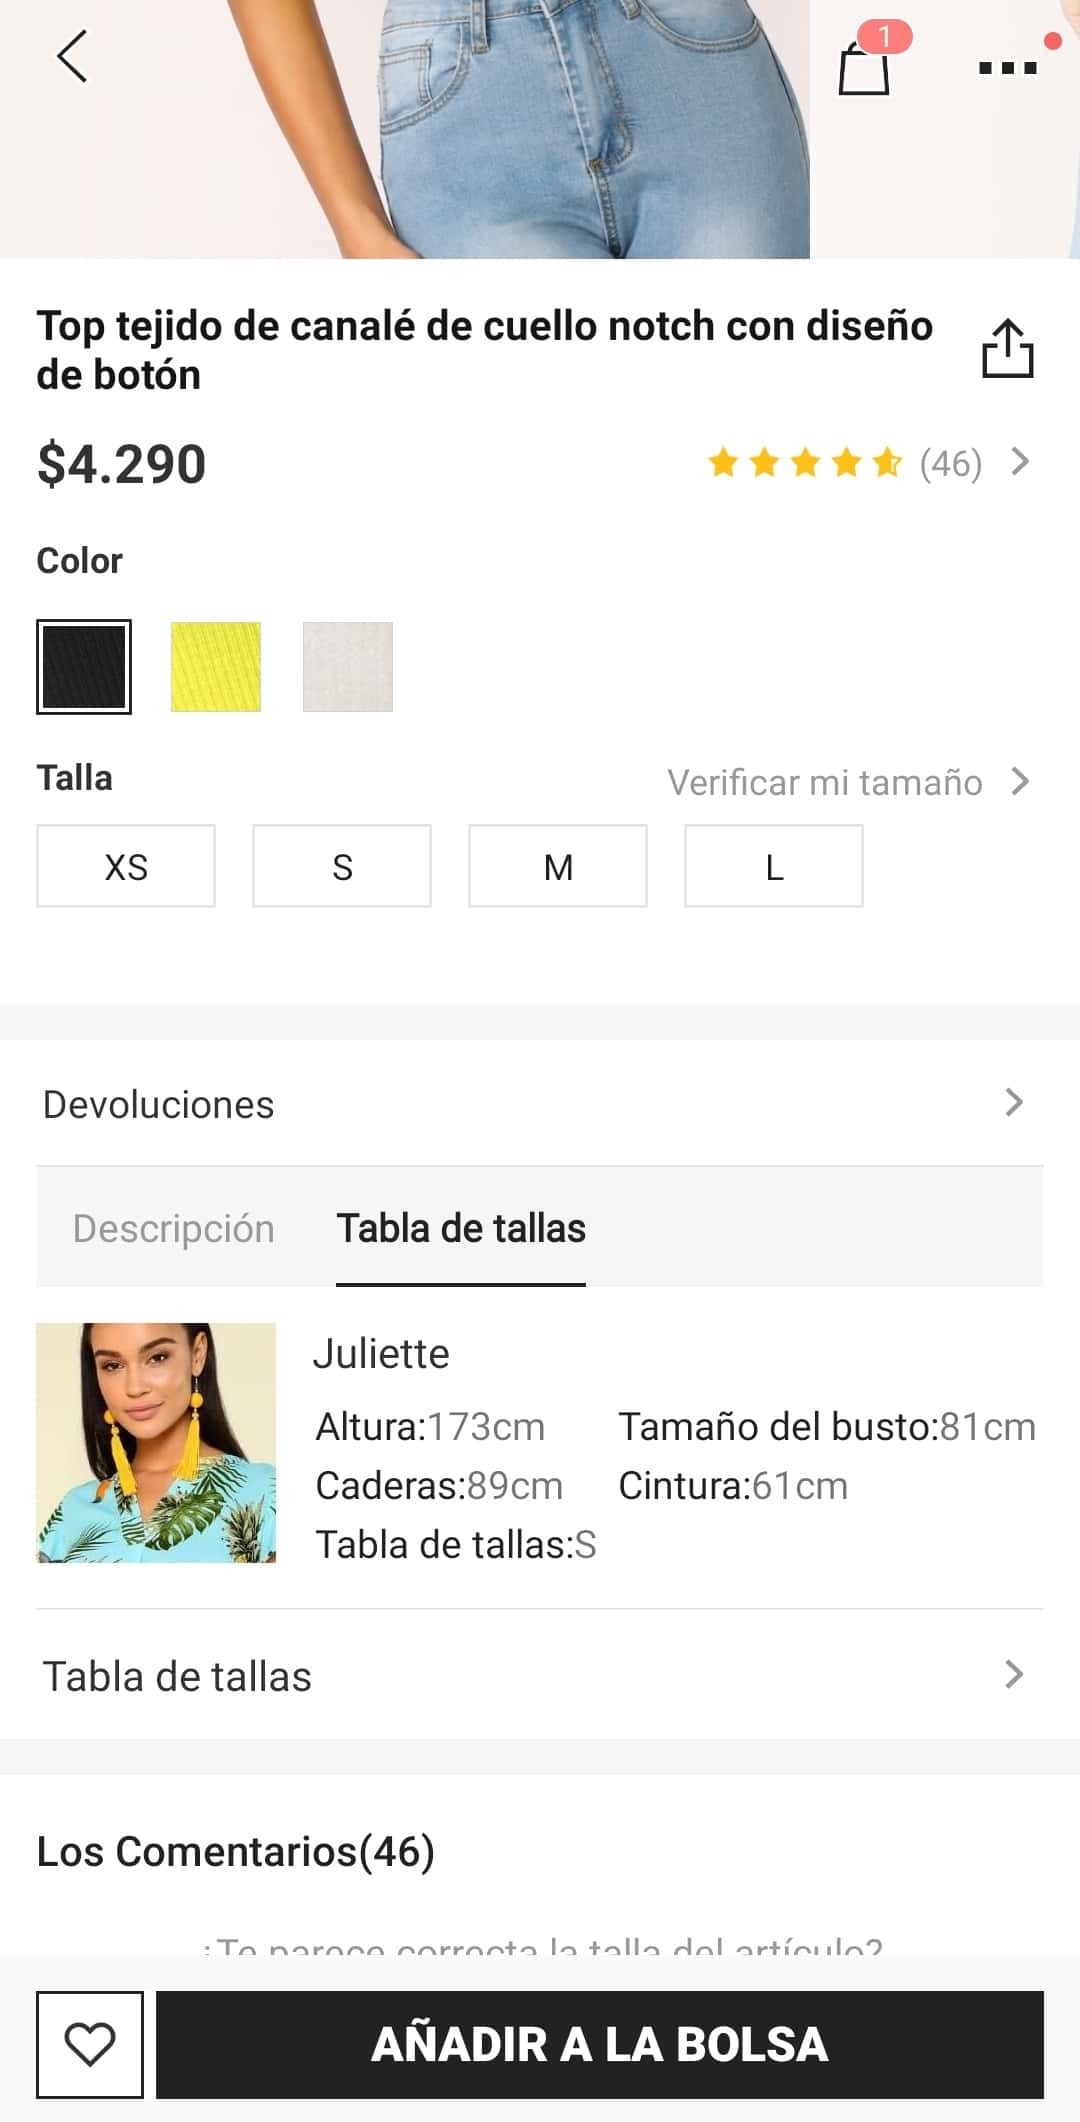Screen dimensions: 1080x2122
Task: Switch to the Tabla de tallas tab
Action: (461, 1228)
